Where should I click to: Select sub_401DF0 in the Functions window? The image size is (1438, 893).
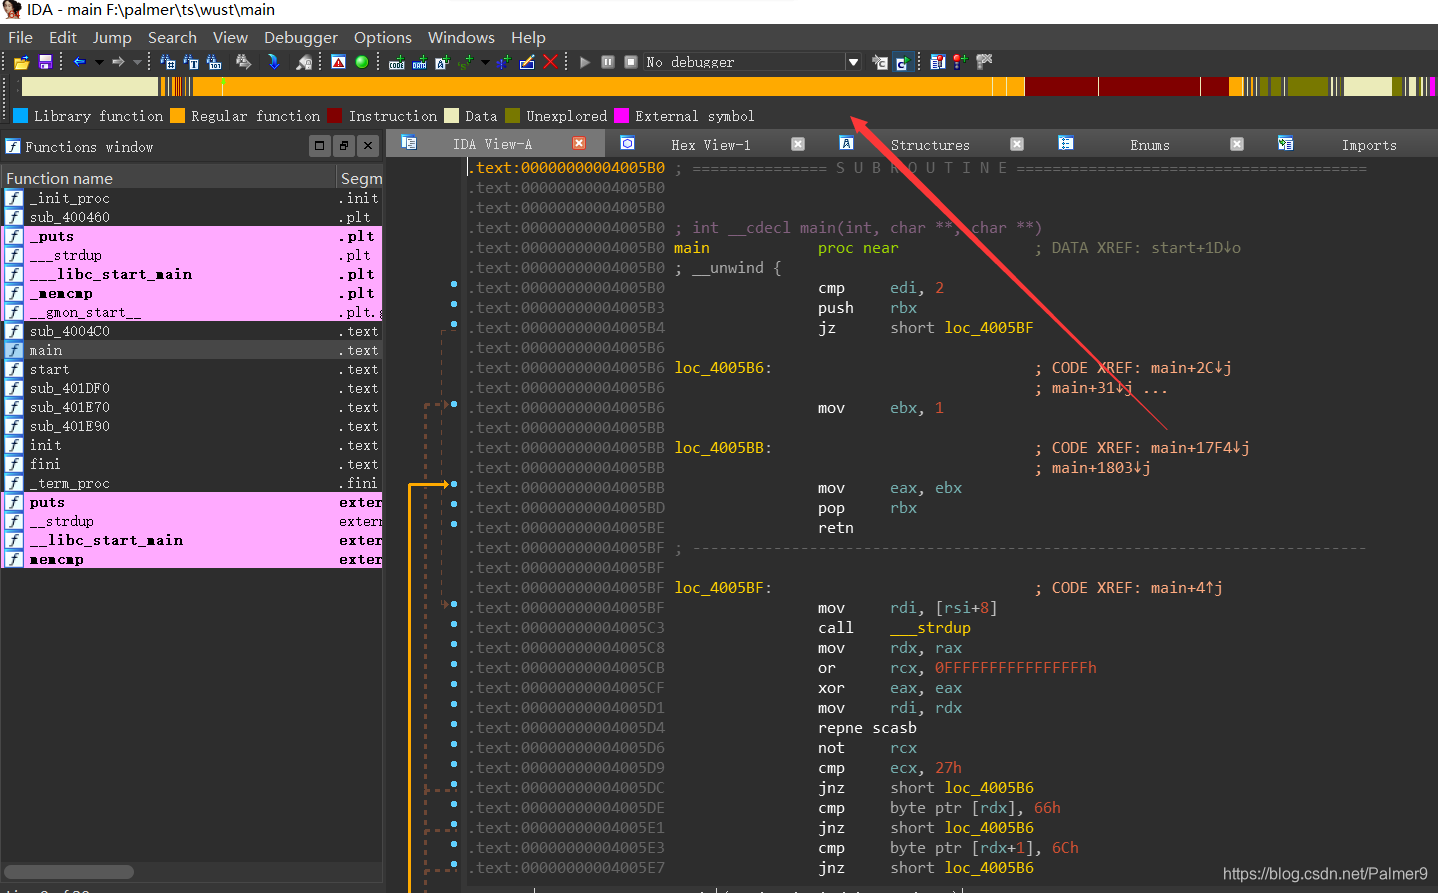(x=191, y=388)
